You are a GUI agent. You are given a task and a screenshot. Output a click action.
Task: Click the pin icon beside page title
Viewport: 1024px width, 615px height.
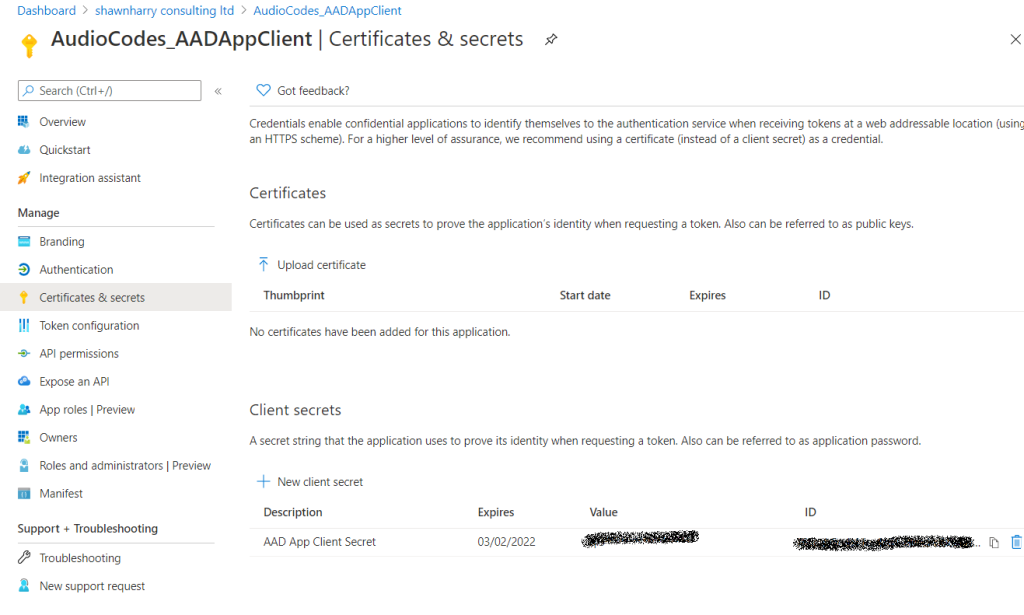(551, 40)
